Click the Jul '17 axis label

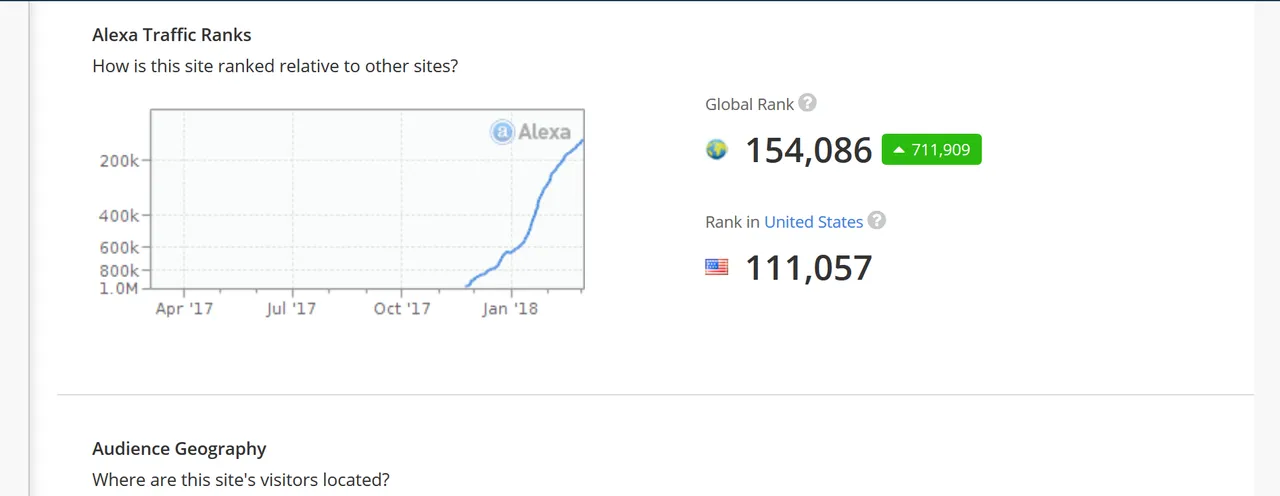tap(291, 308)
